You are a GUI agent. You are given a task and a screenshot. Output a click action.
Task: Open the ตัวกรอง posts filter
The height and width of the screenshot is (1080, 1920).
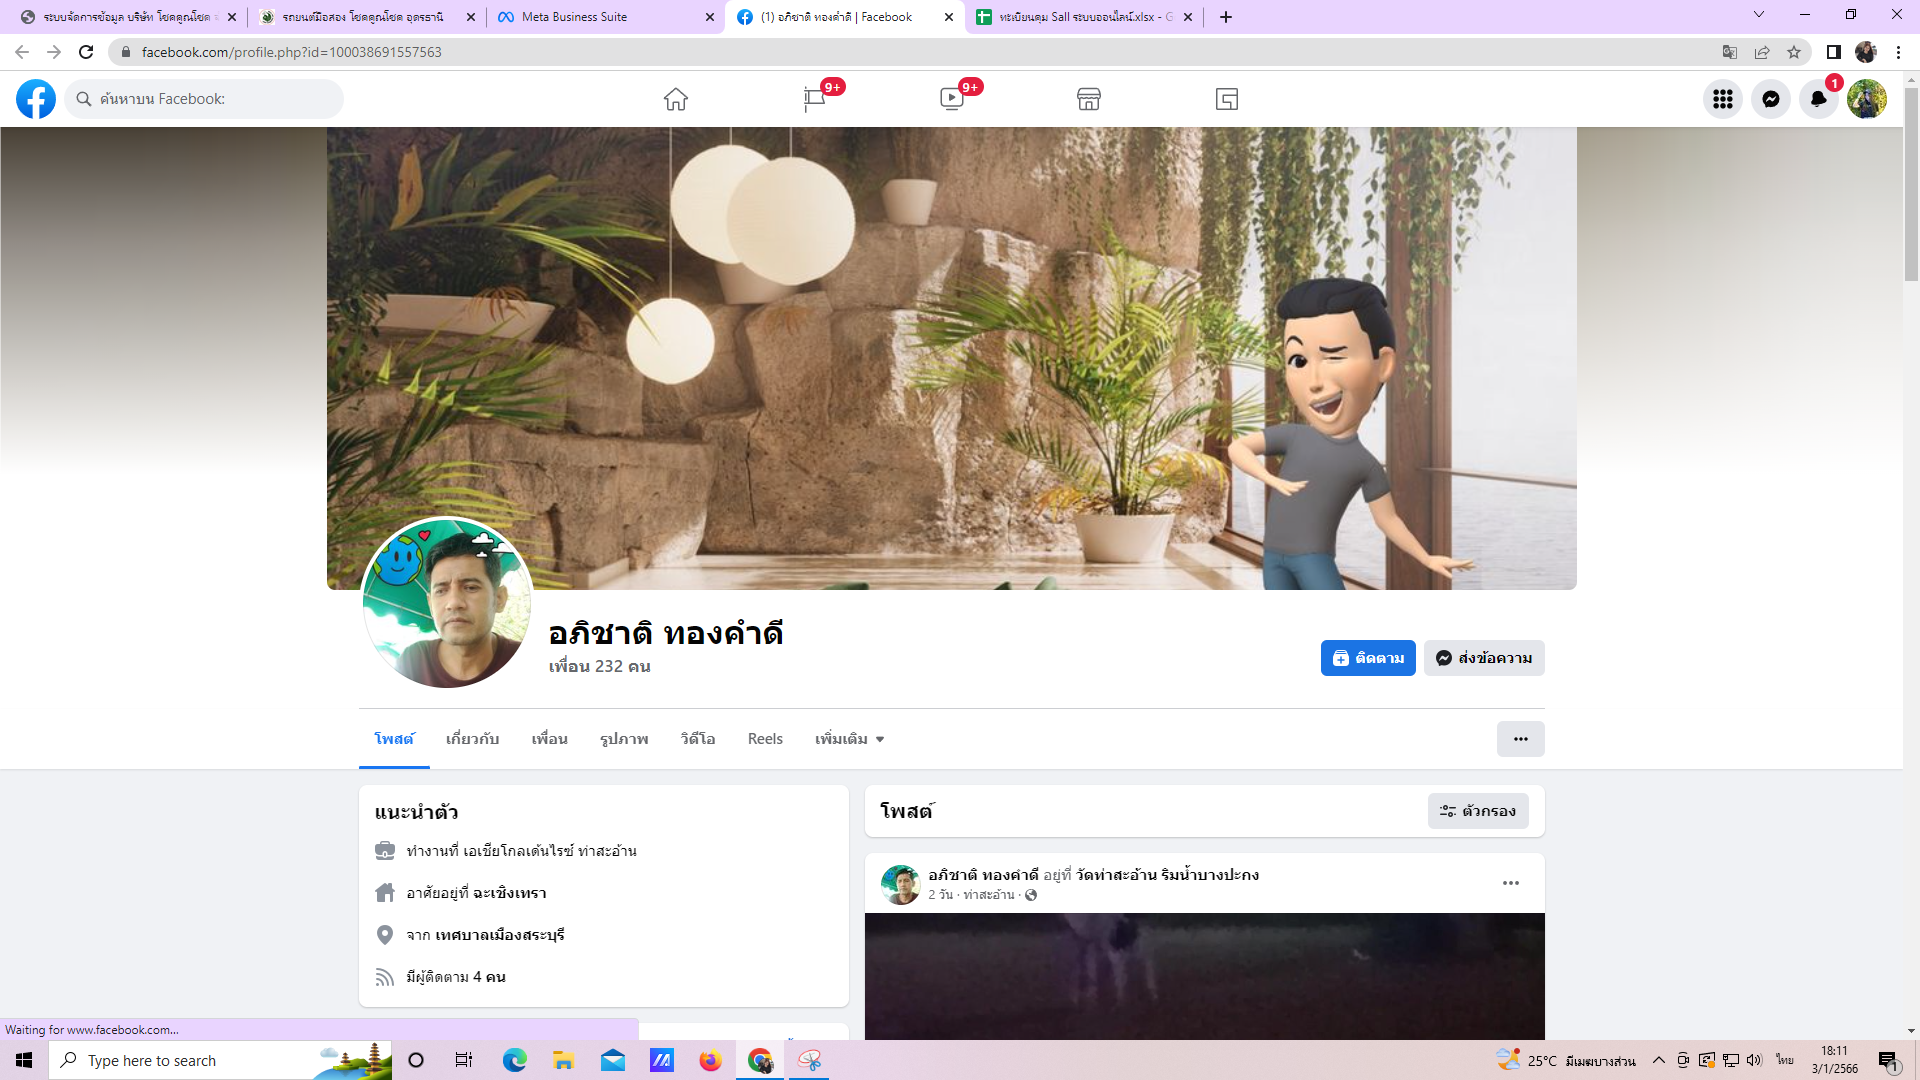coord(1478,811)
